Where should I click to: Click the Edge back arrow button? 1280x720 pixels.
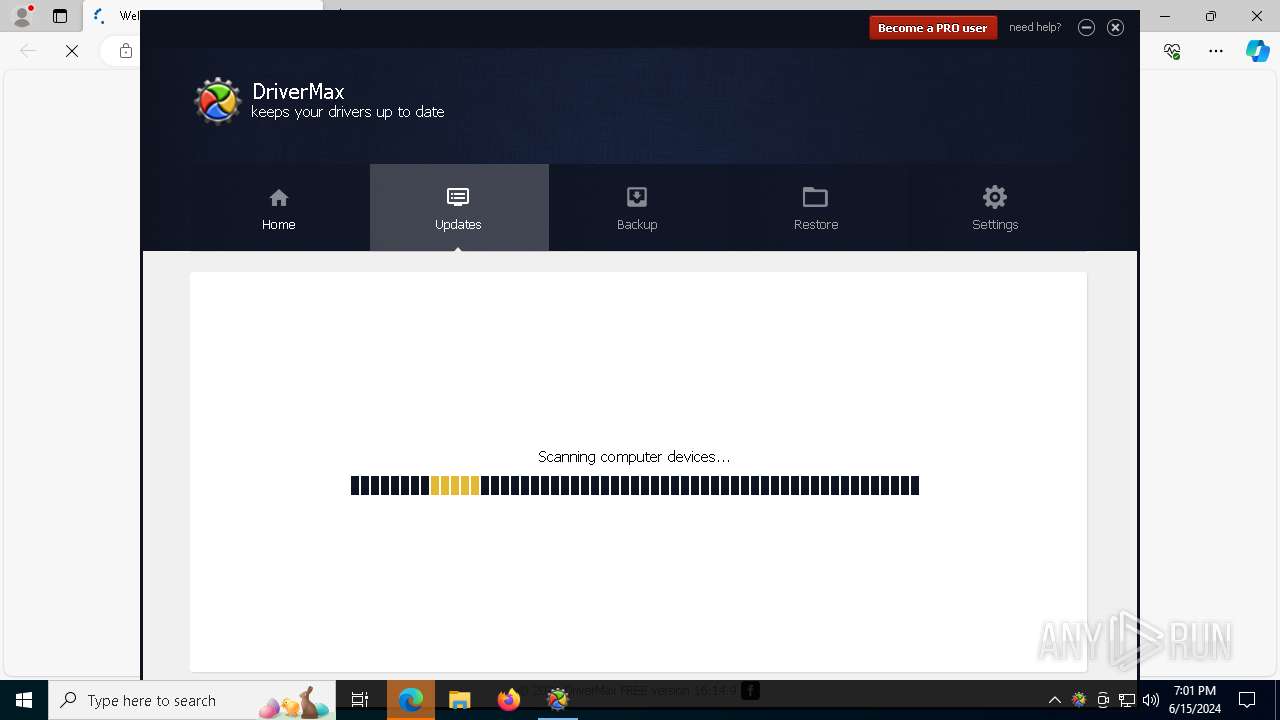[x=28, y=51]
